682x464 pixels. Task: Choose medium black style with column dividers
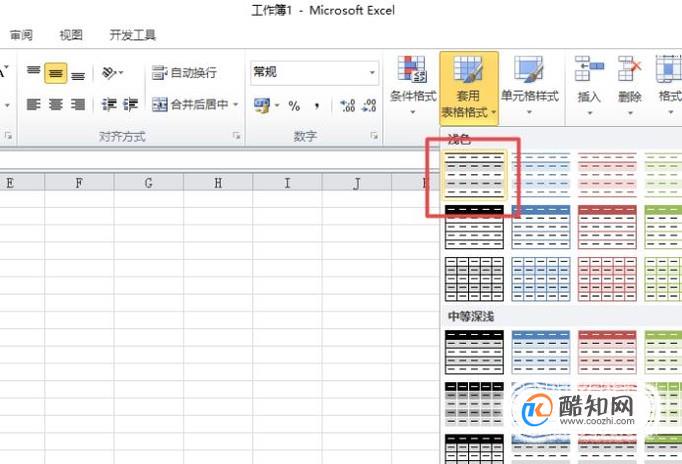pos(475,404)
